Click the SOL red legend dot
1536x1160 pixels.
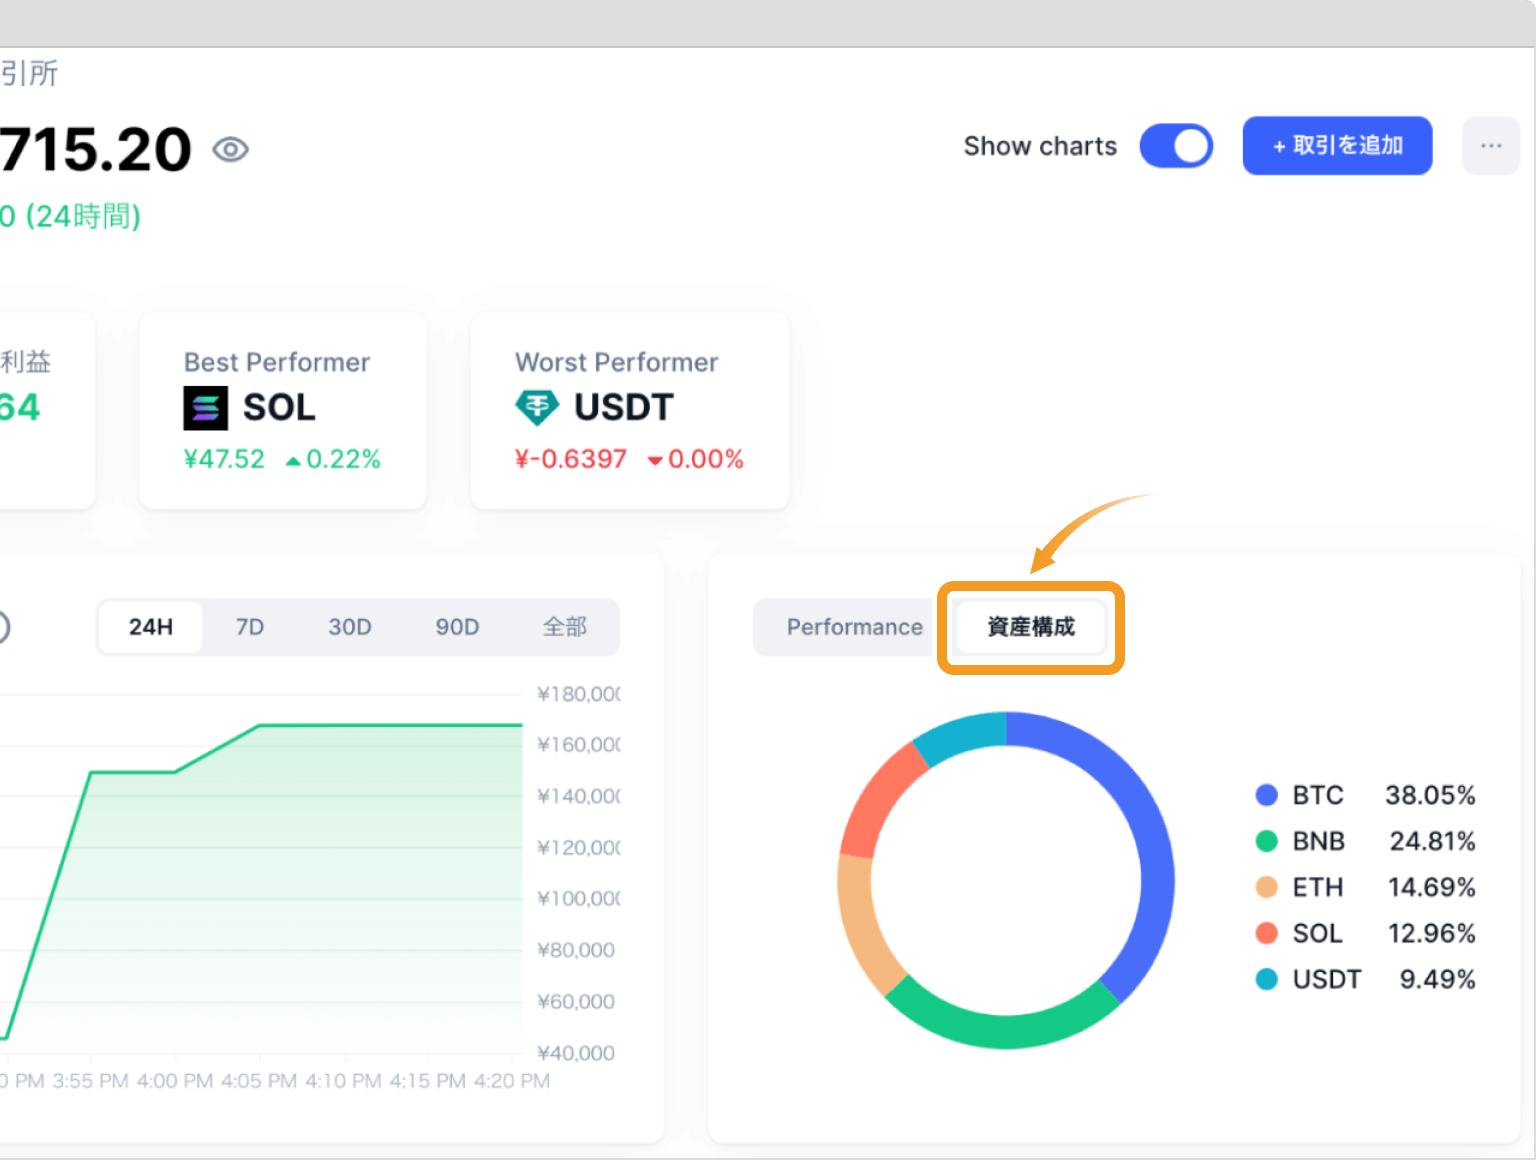point(1266,933)
